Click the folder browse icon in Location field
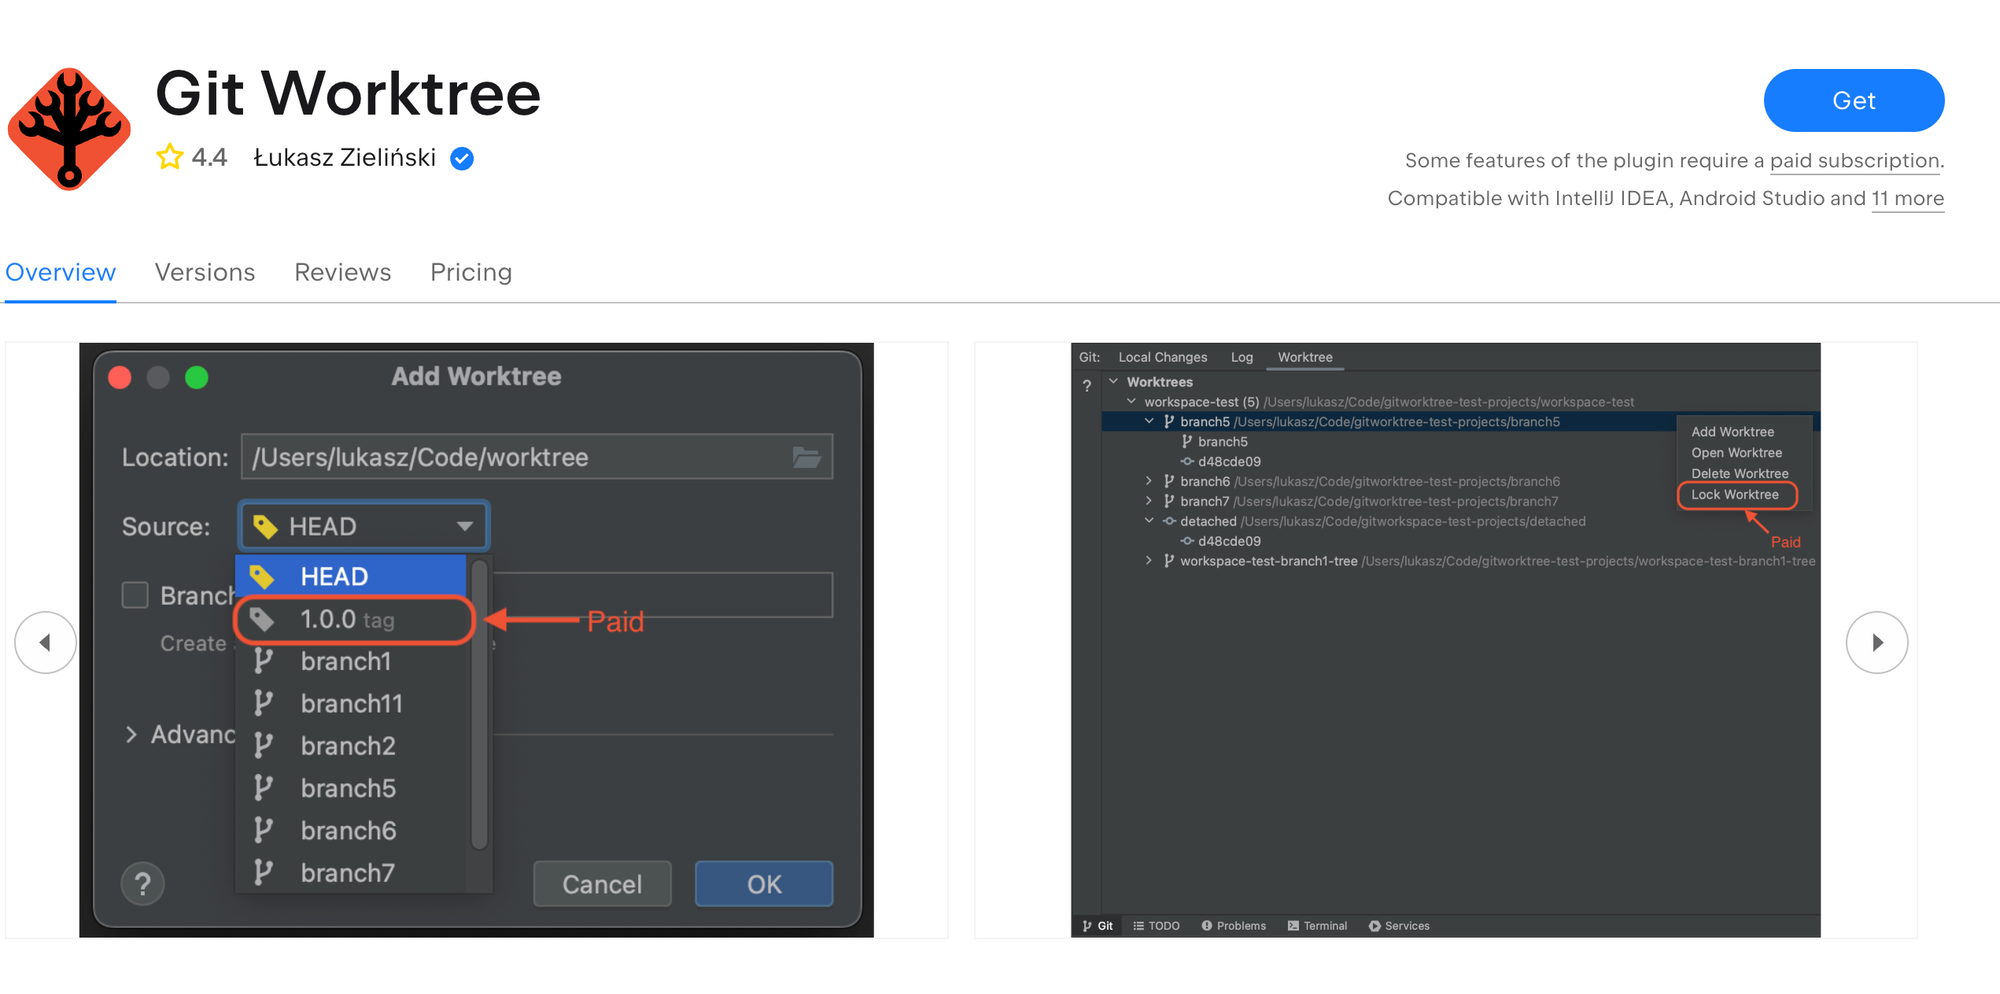Viewport: 2000px width, 994px height. tap(806, 458)
